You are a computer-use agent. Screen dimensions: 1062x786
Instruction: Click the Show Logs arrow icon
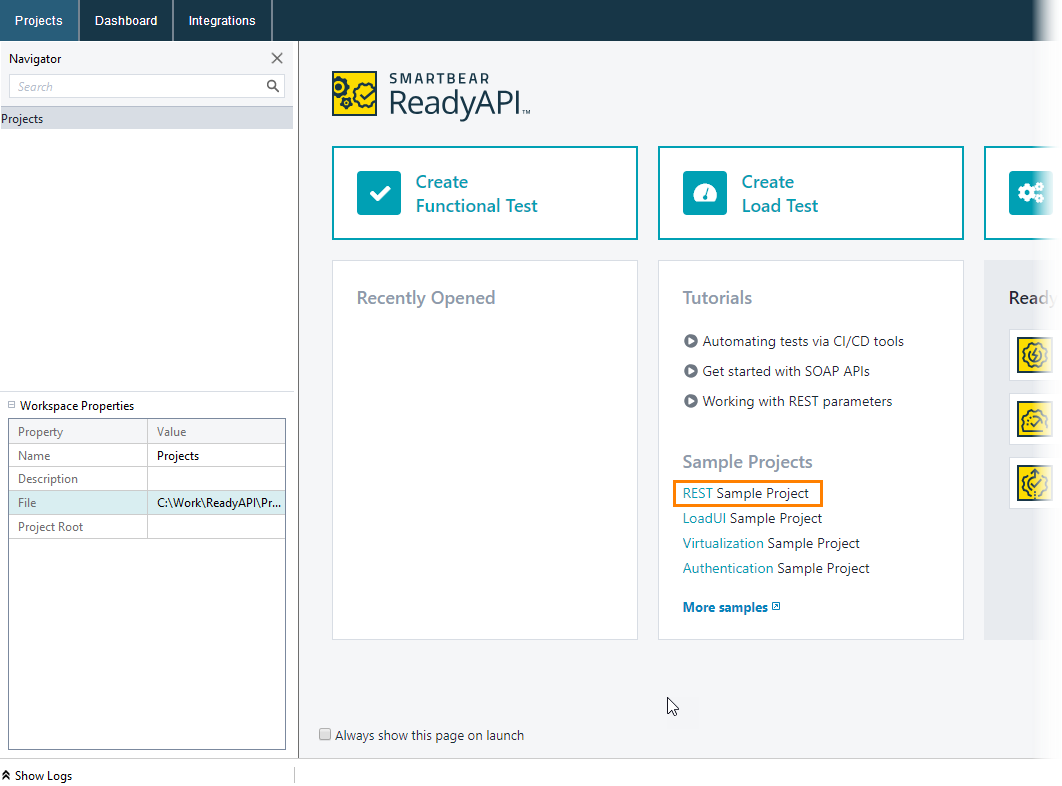pos(6,774)
